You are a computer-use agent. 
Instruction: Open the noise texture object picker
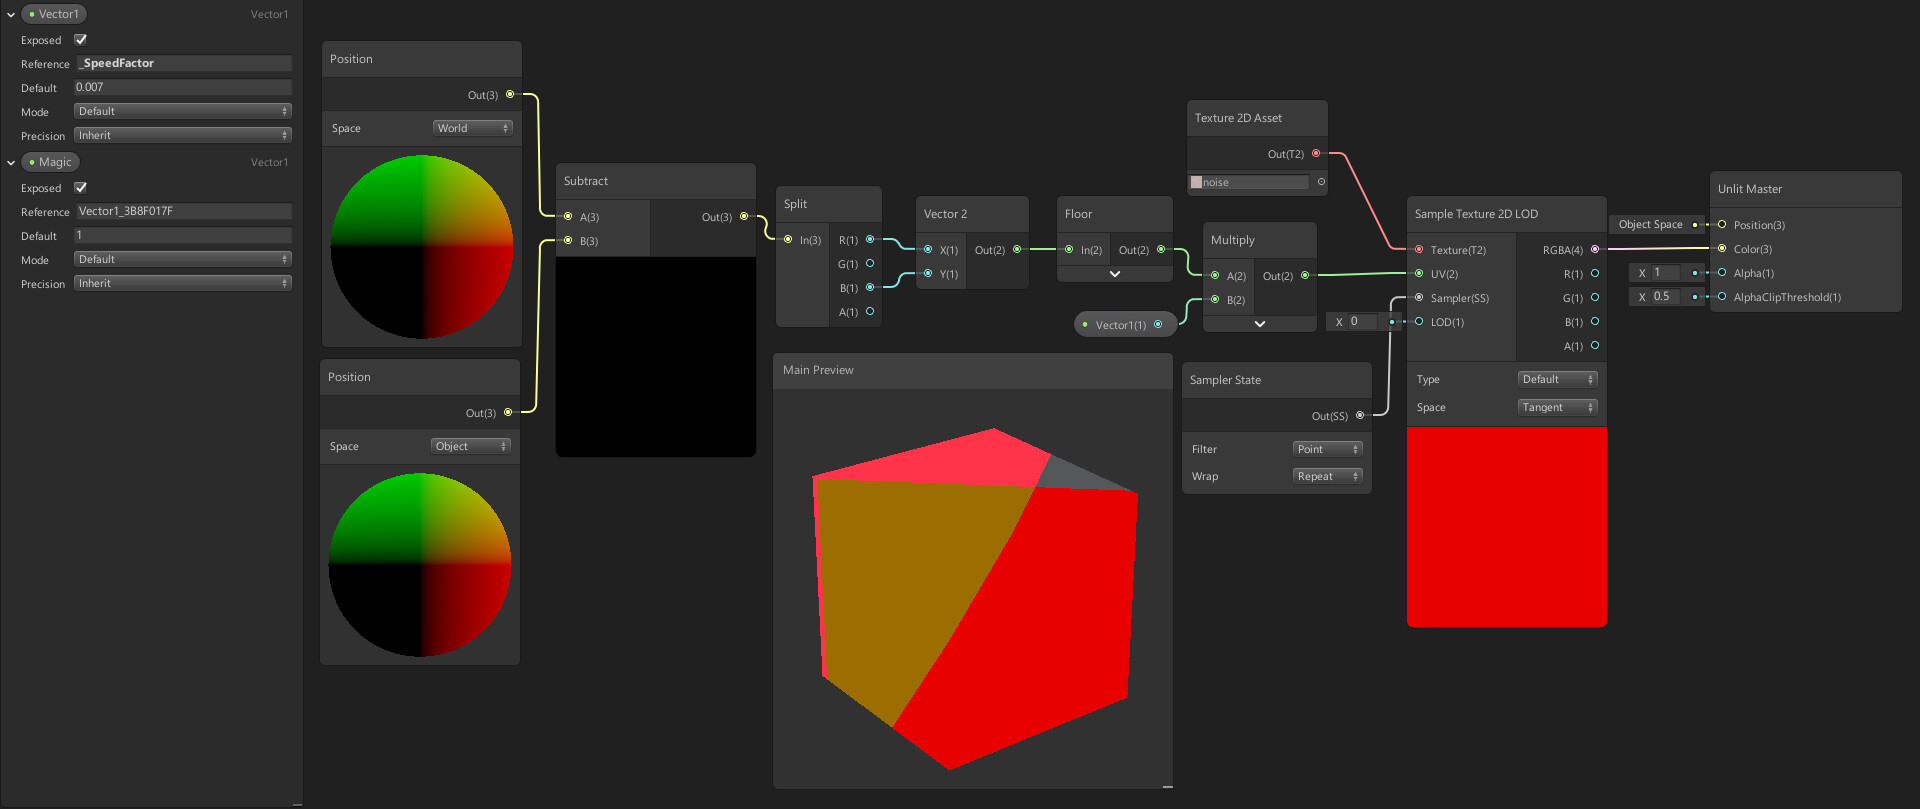[x=1321, y=182]
